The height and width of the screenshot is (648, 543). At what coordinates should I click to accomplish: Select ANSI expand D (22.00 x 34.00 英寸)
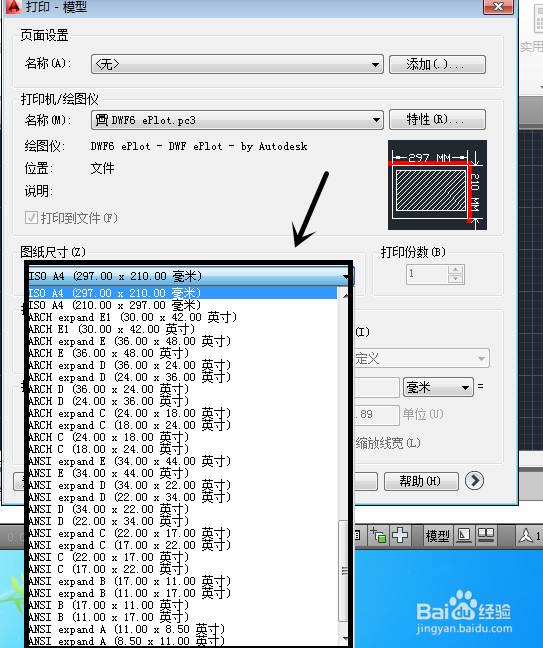point(183,497)
